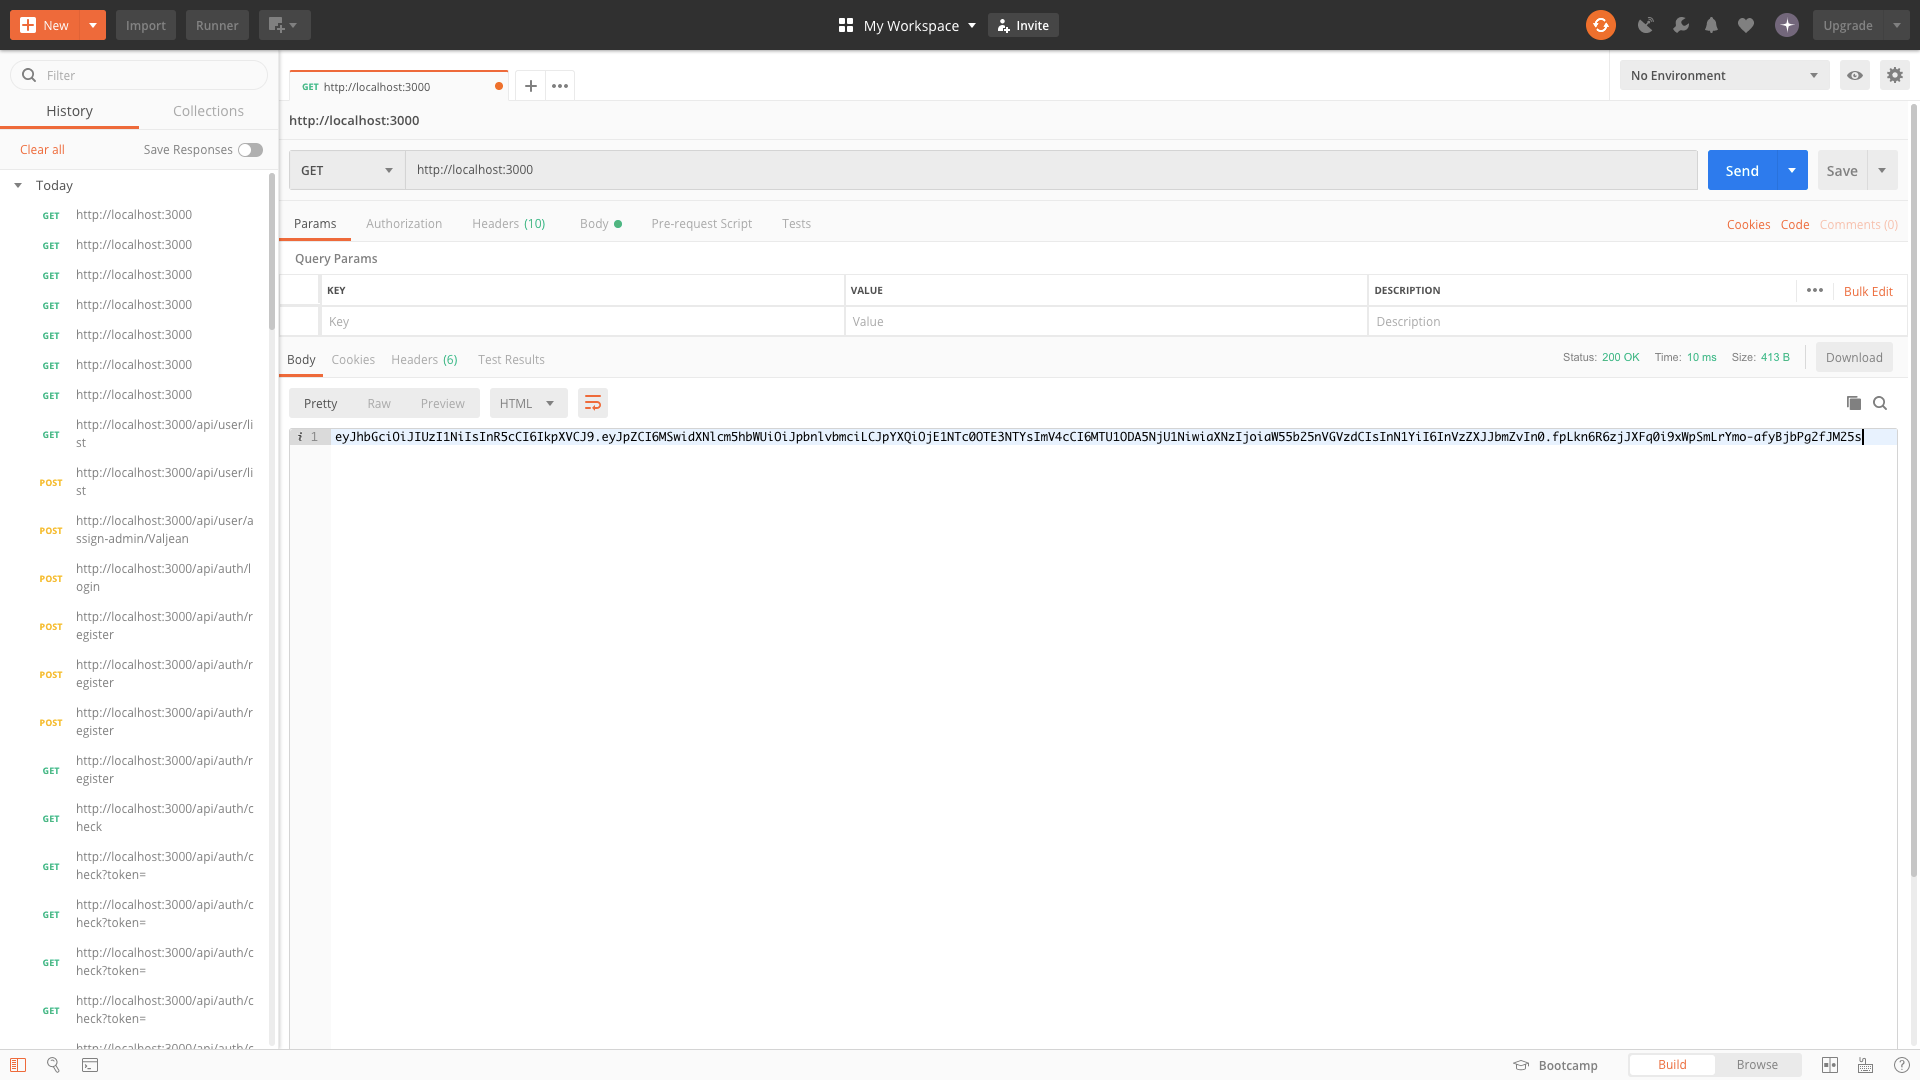This screenshot has width=1920, height=1080.
Task: Expand the No Environment dropdown
Action: point(1723,75)
